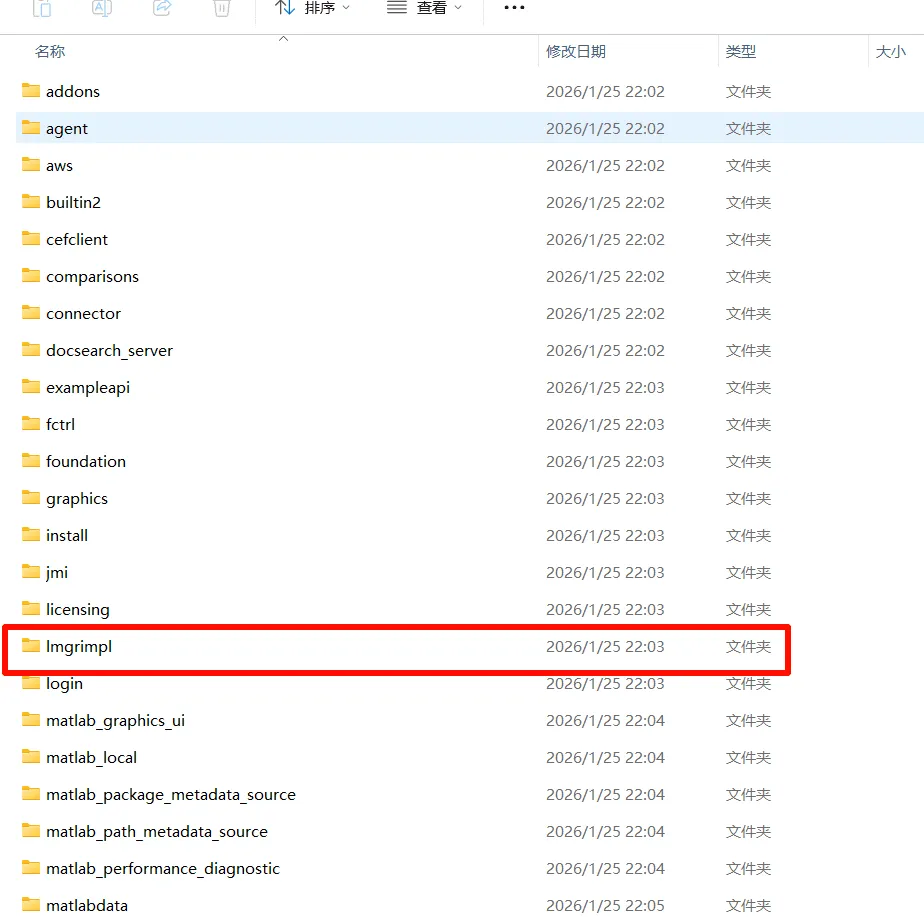This screenshot has width=924, height=917.
Task: Select the graphics folder icon
Action: click(x=31, y=498)
